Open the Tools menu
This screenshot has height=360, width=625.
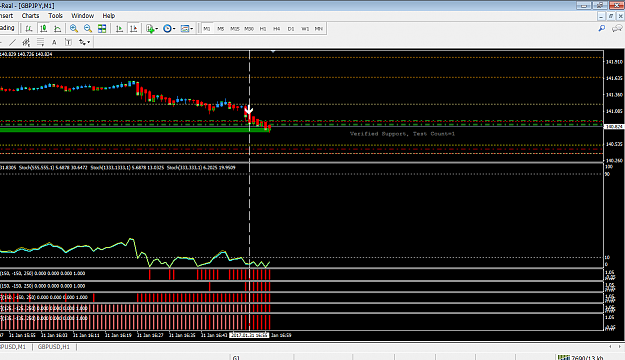click(55, 16)
